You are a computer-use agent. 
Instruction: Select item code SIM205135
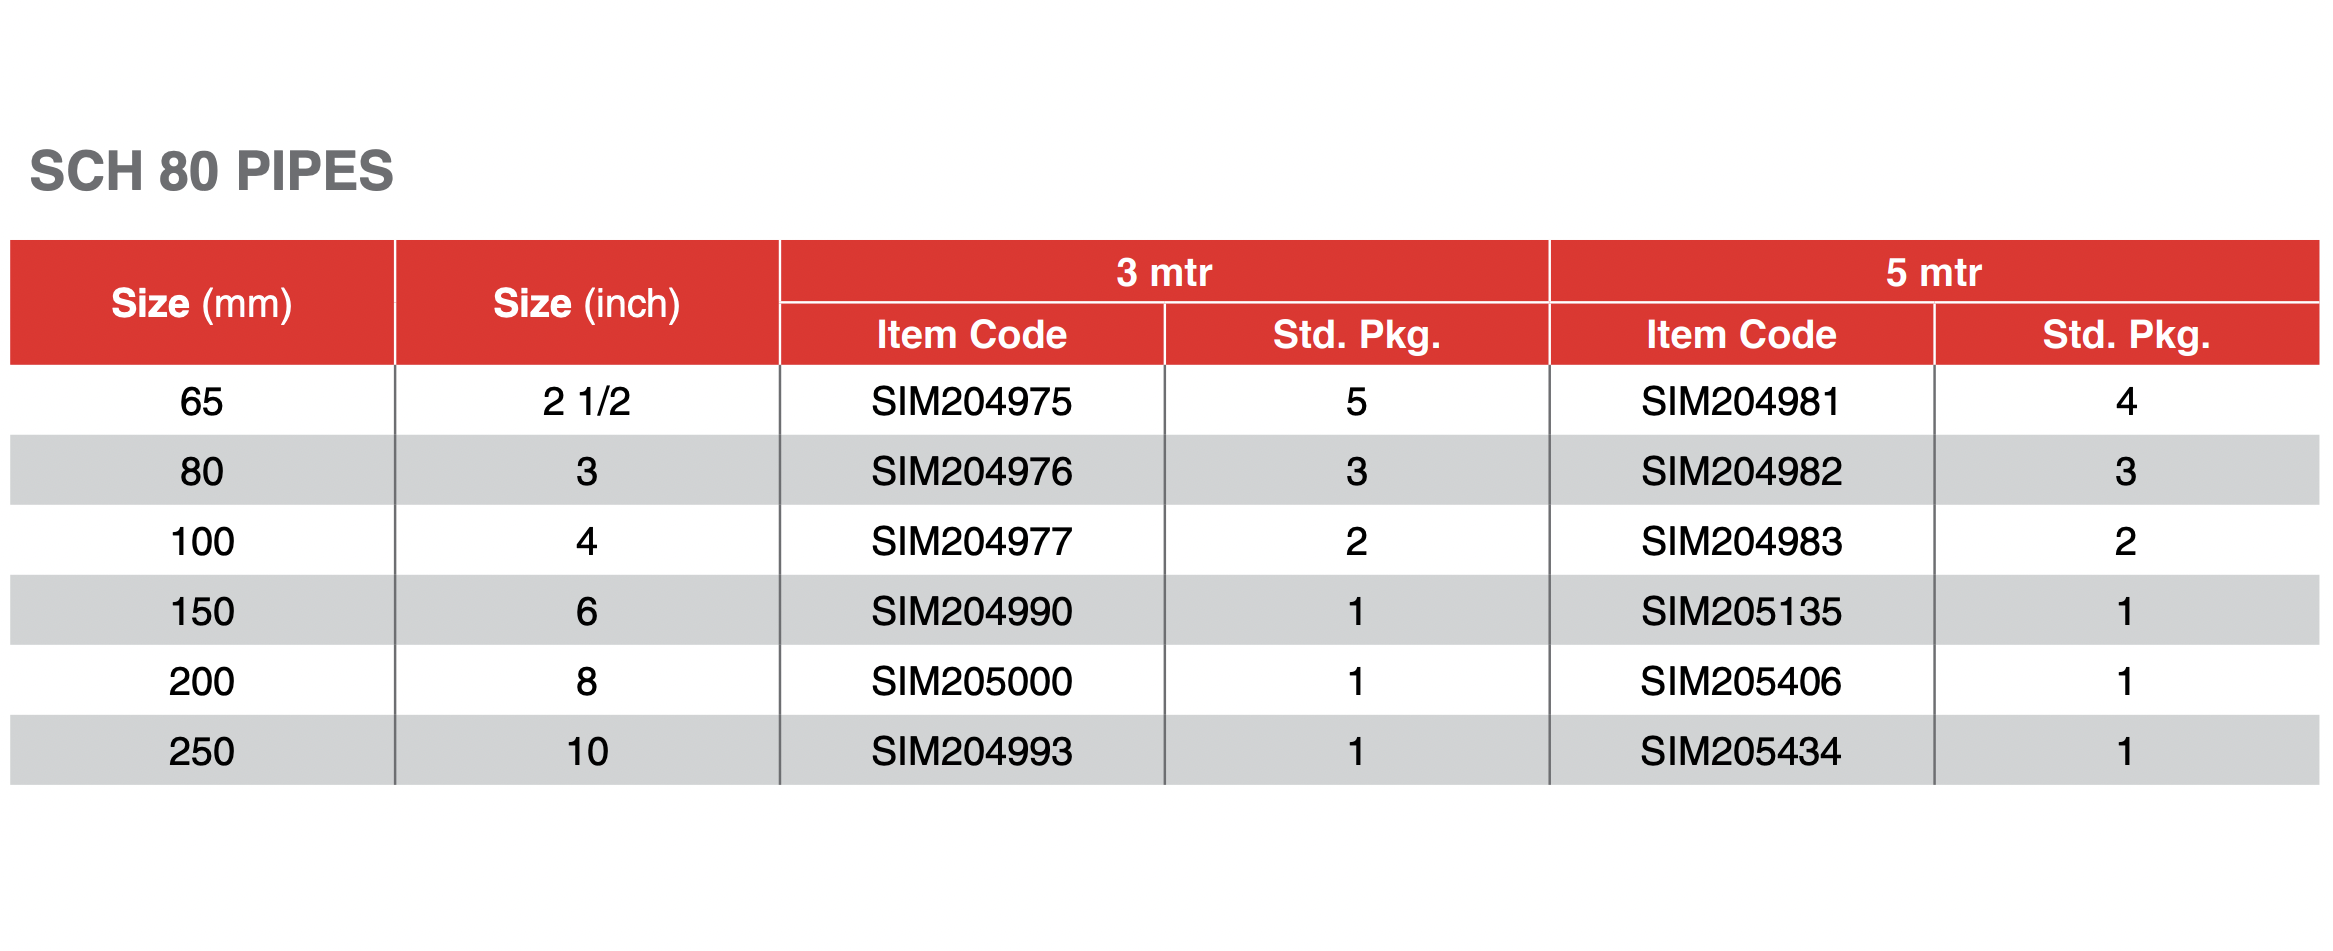(x=1741, y=612)
